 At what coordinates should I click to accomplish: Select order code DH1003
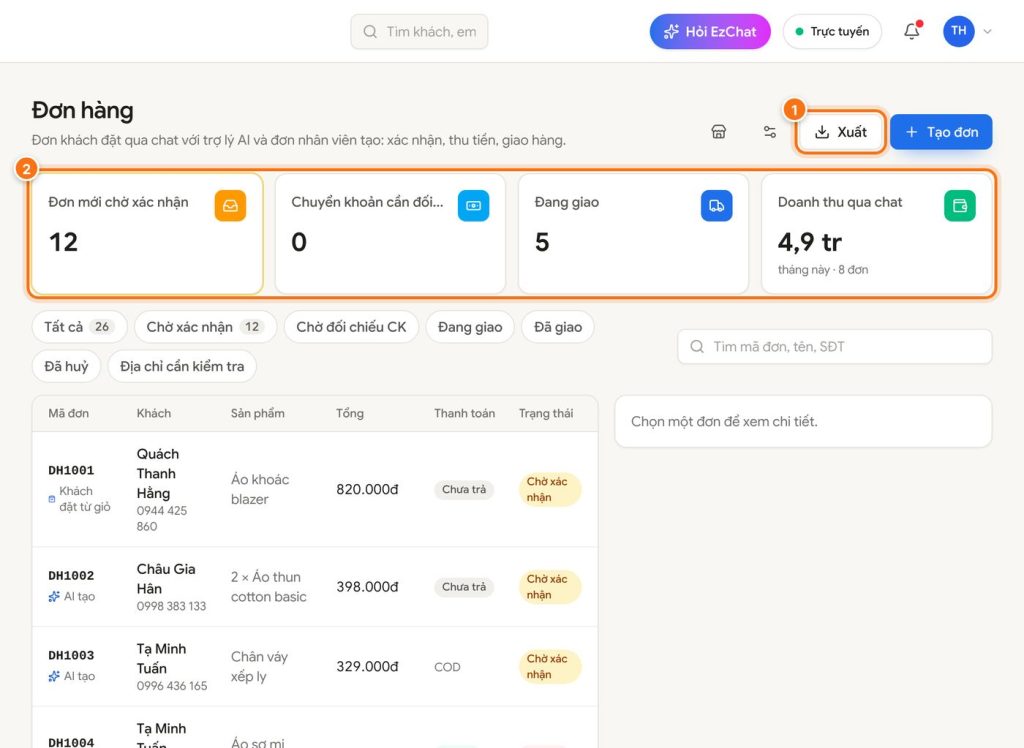(71, 655)
